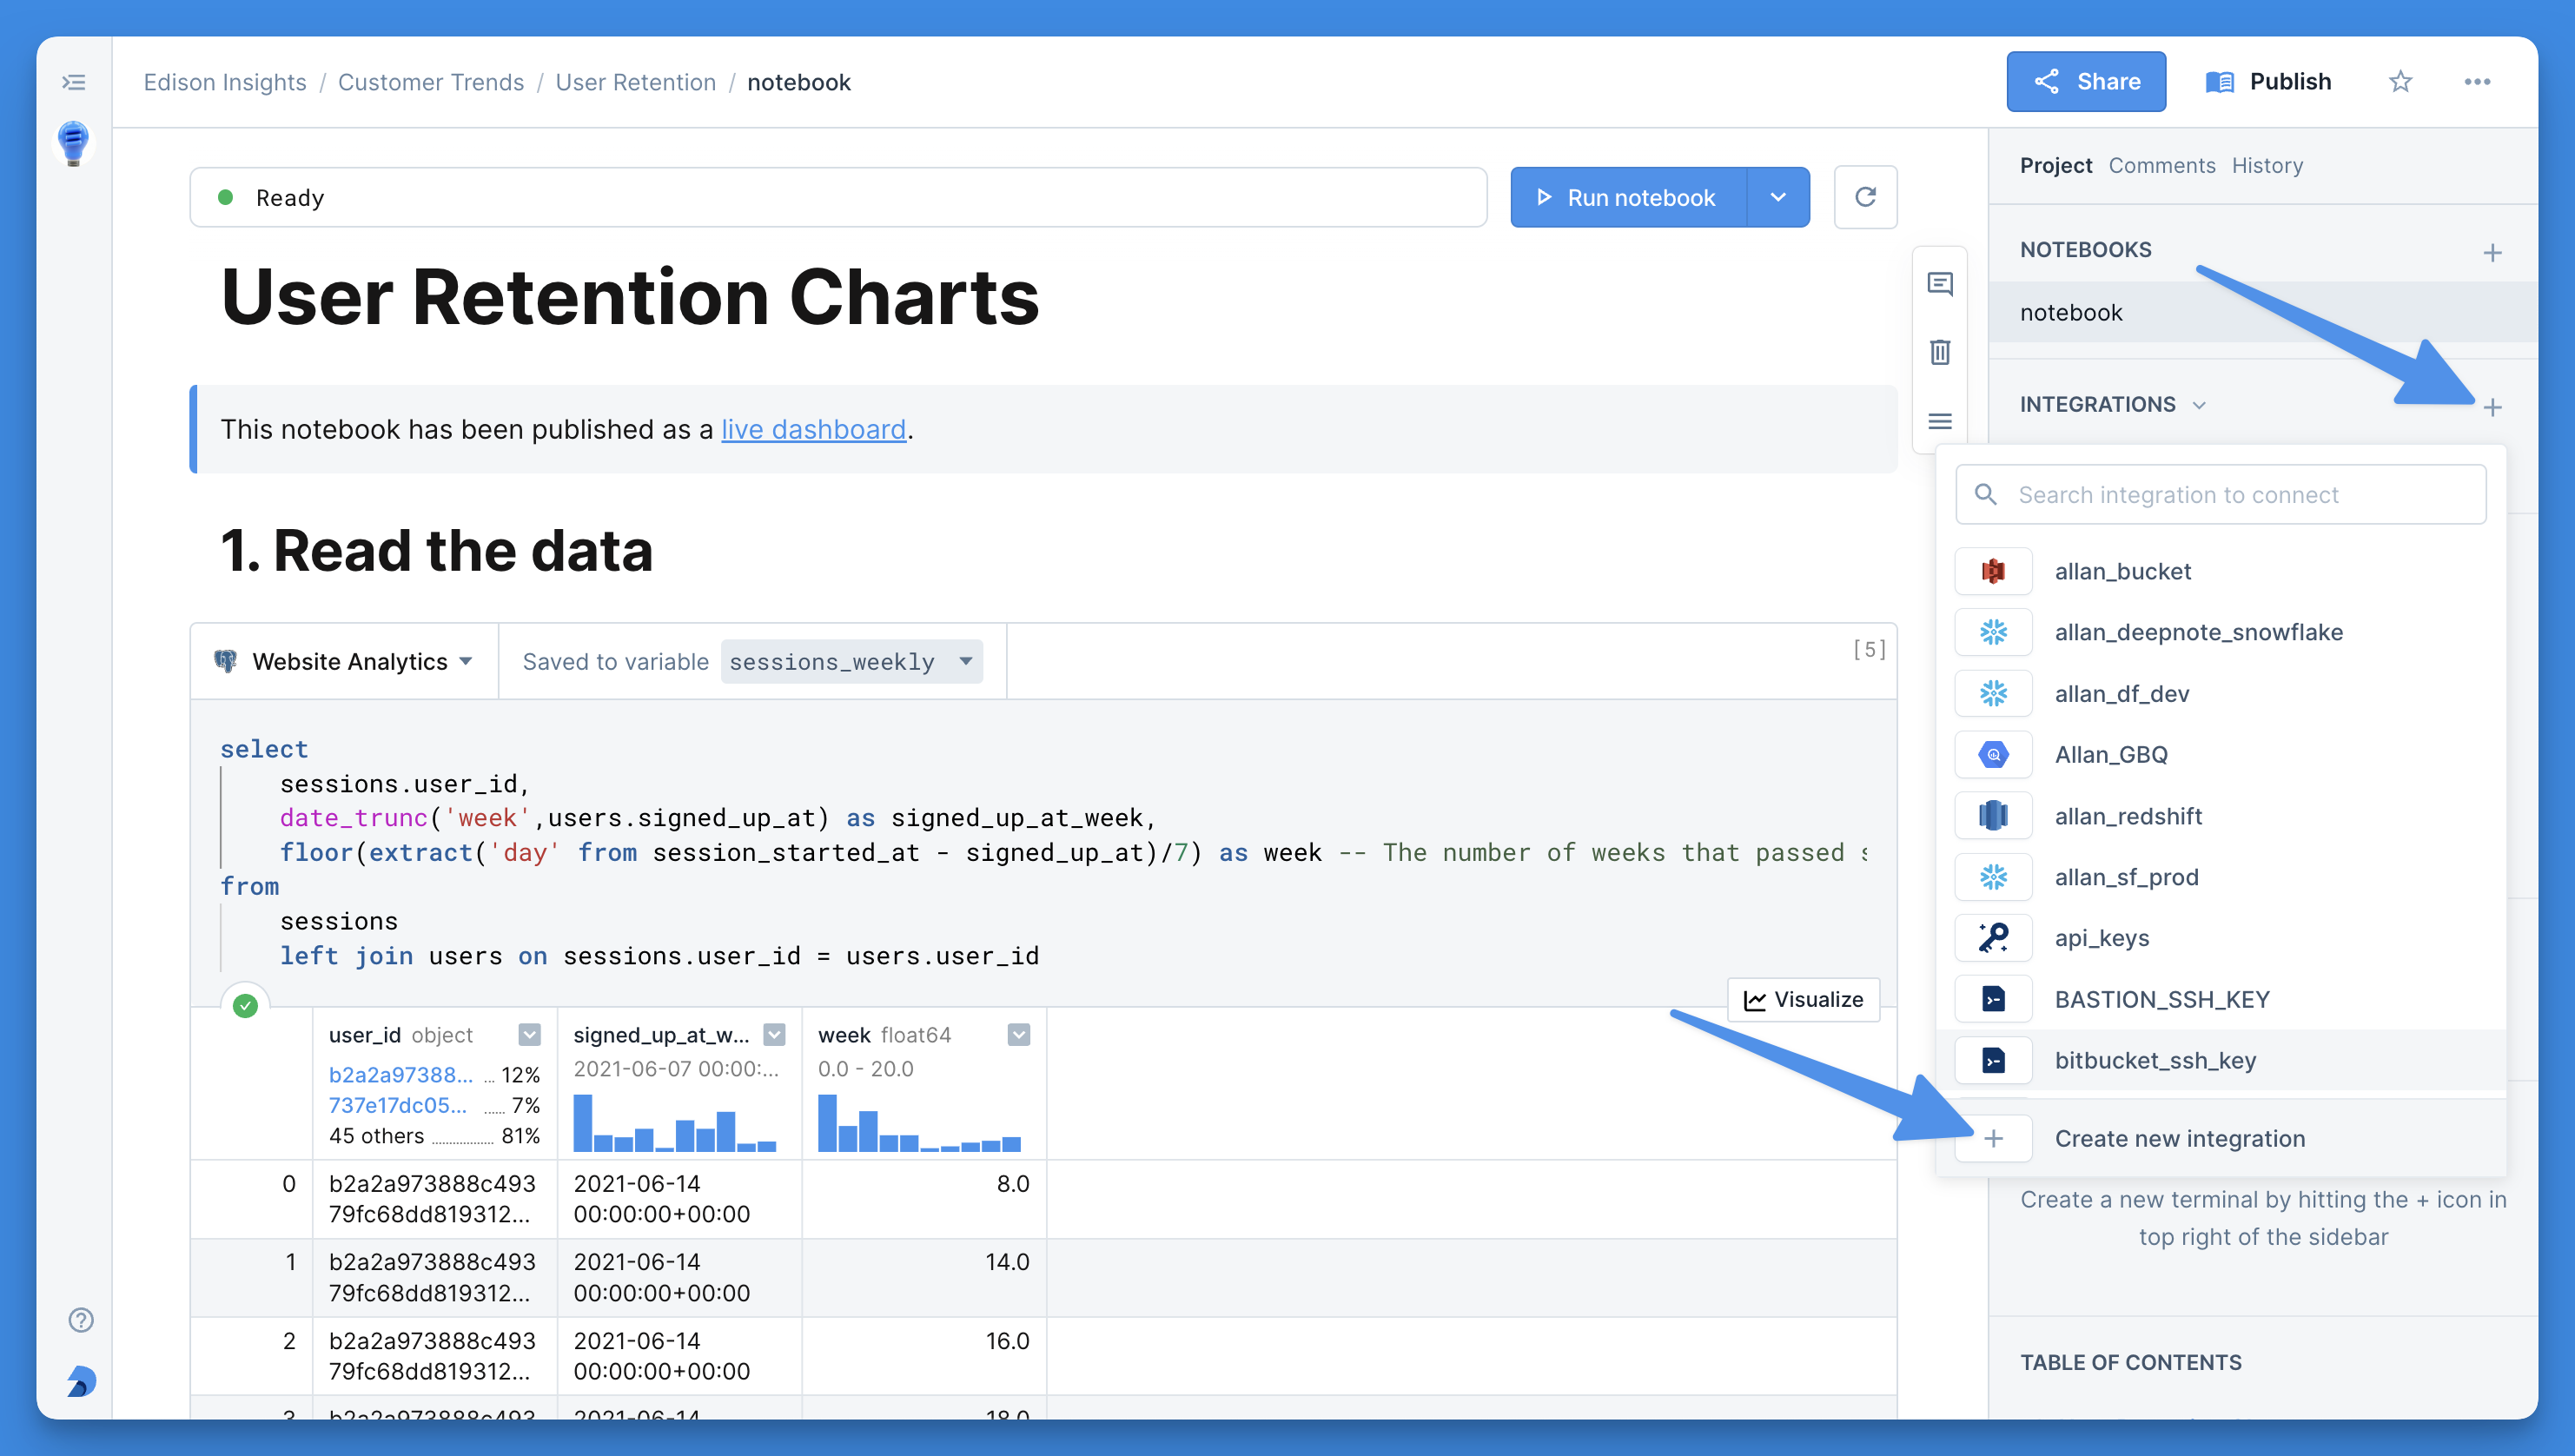Select api_keys integration name
Image resolution: width=2575 pixels, height=1456 pixels.
pos(2102,938)
